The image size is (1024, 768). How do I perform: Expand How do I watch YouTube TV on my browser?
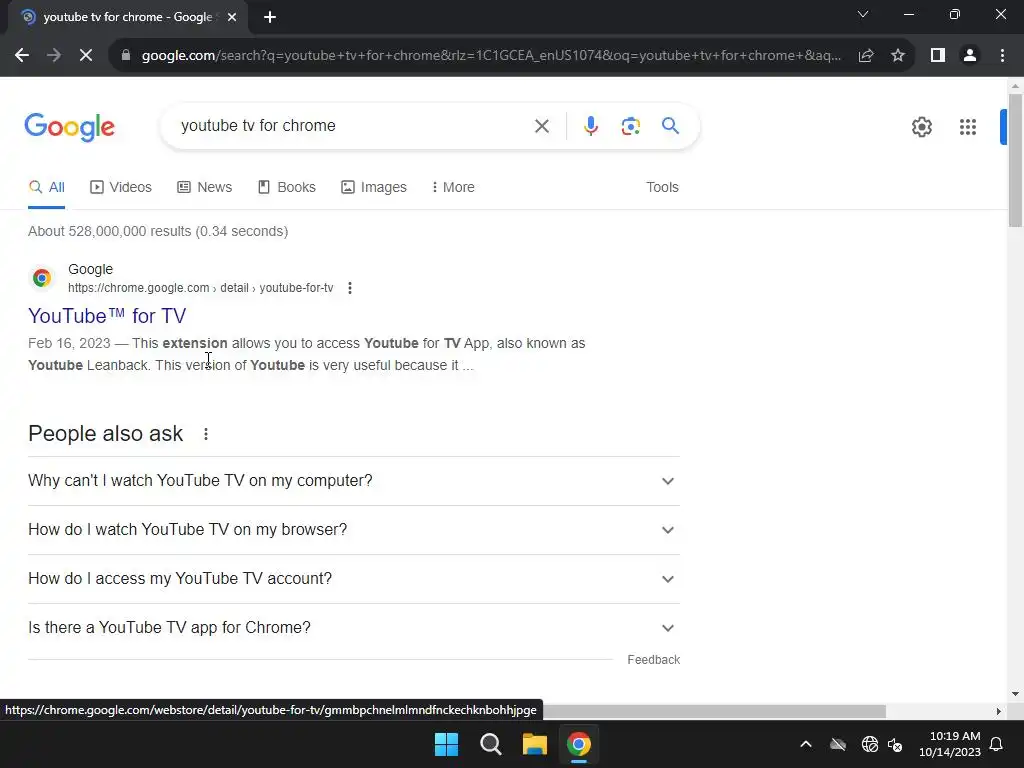354,530
